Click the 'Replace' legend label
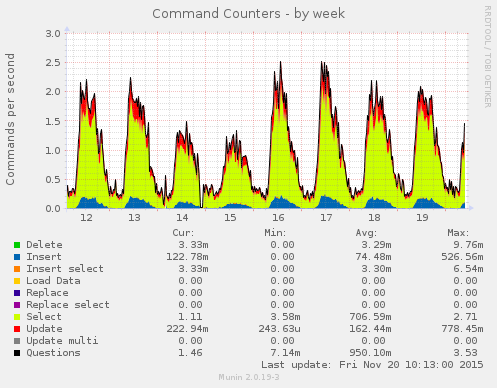Screen dimensions: 497x388 click(x=47, y=293)
